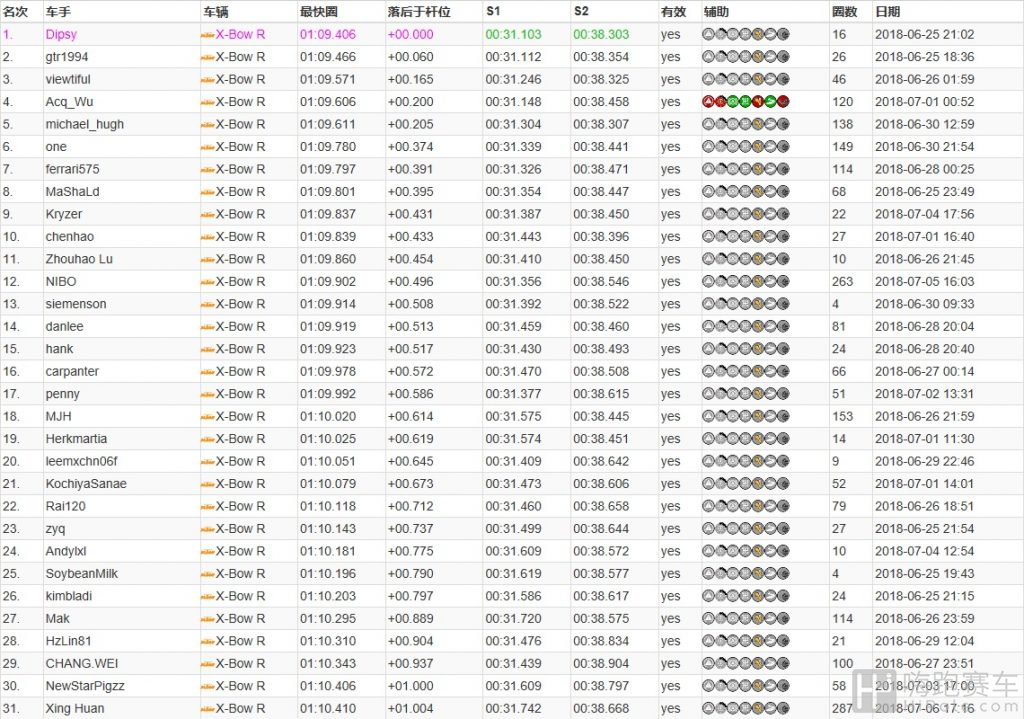
Task: Click the first assist icon in Mak's row
Action: pos(708,618)
